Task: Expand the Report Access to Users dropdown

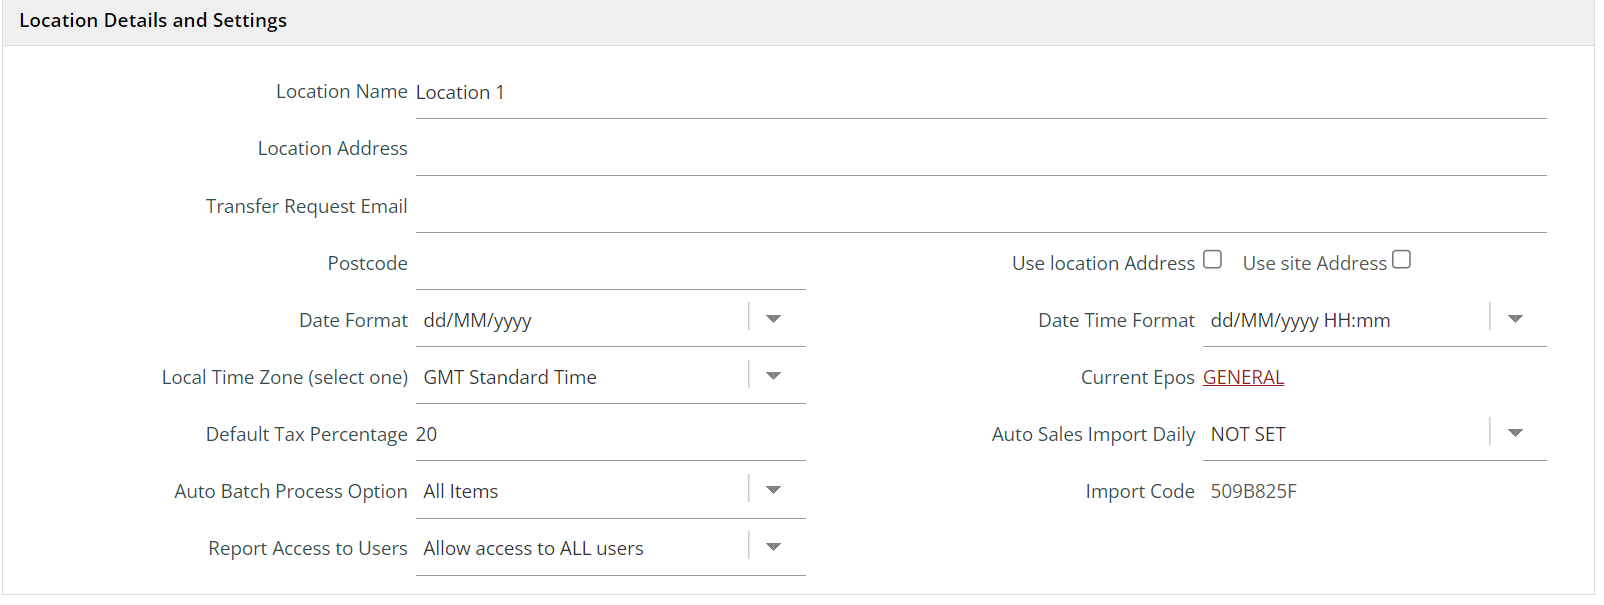Action: tap(773, 547)
